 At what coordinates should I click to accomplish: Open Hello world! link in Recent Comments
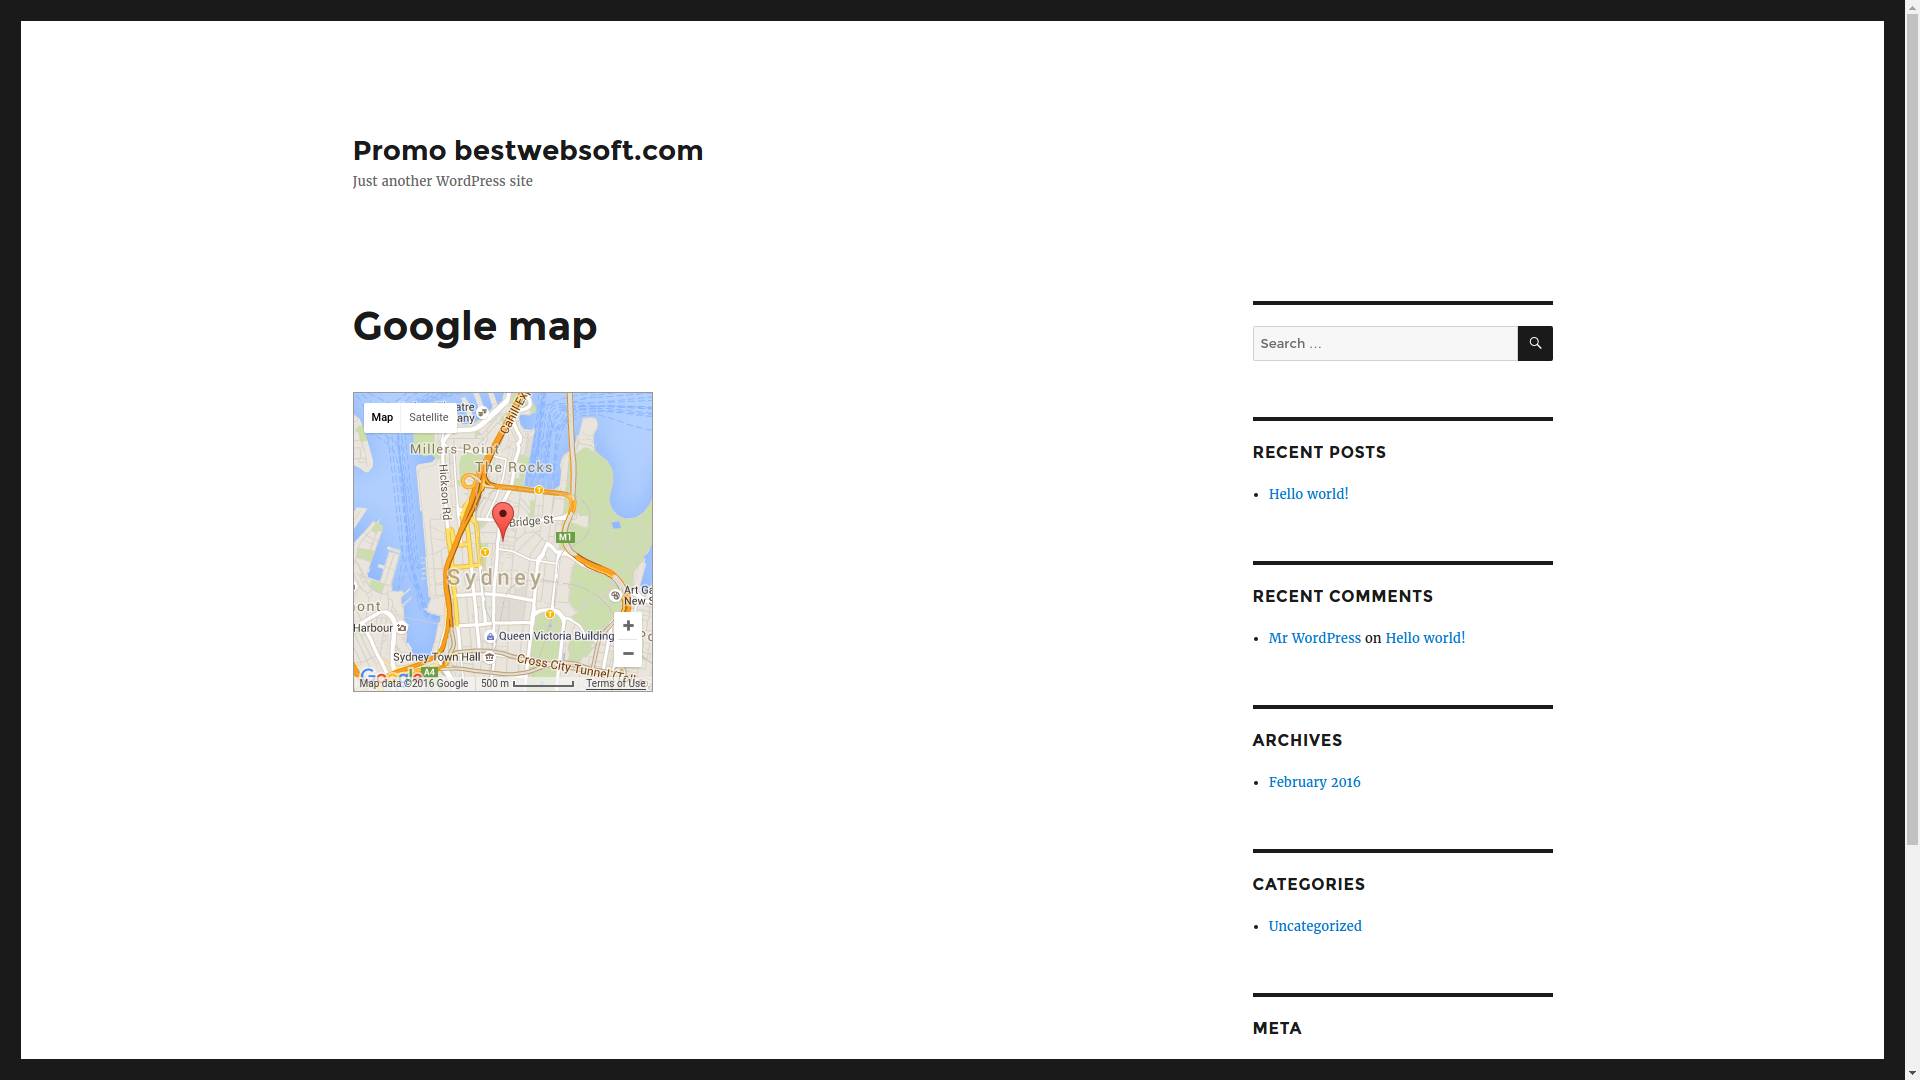click(1425, 639)
